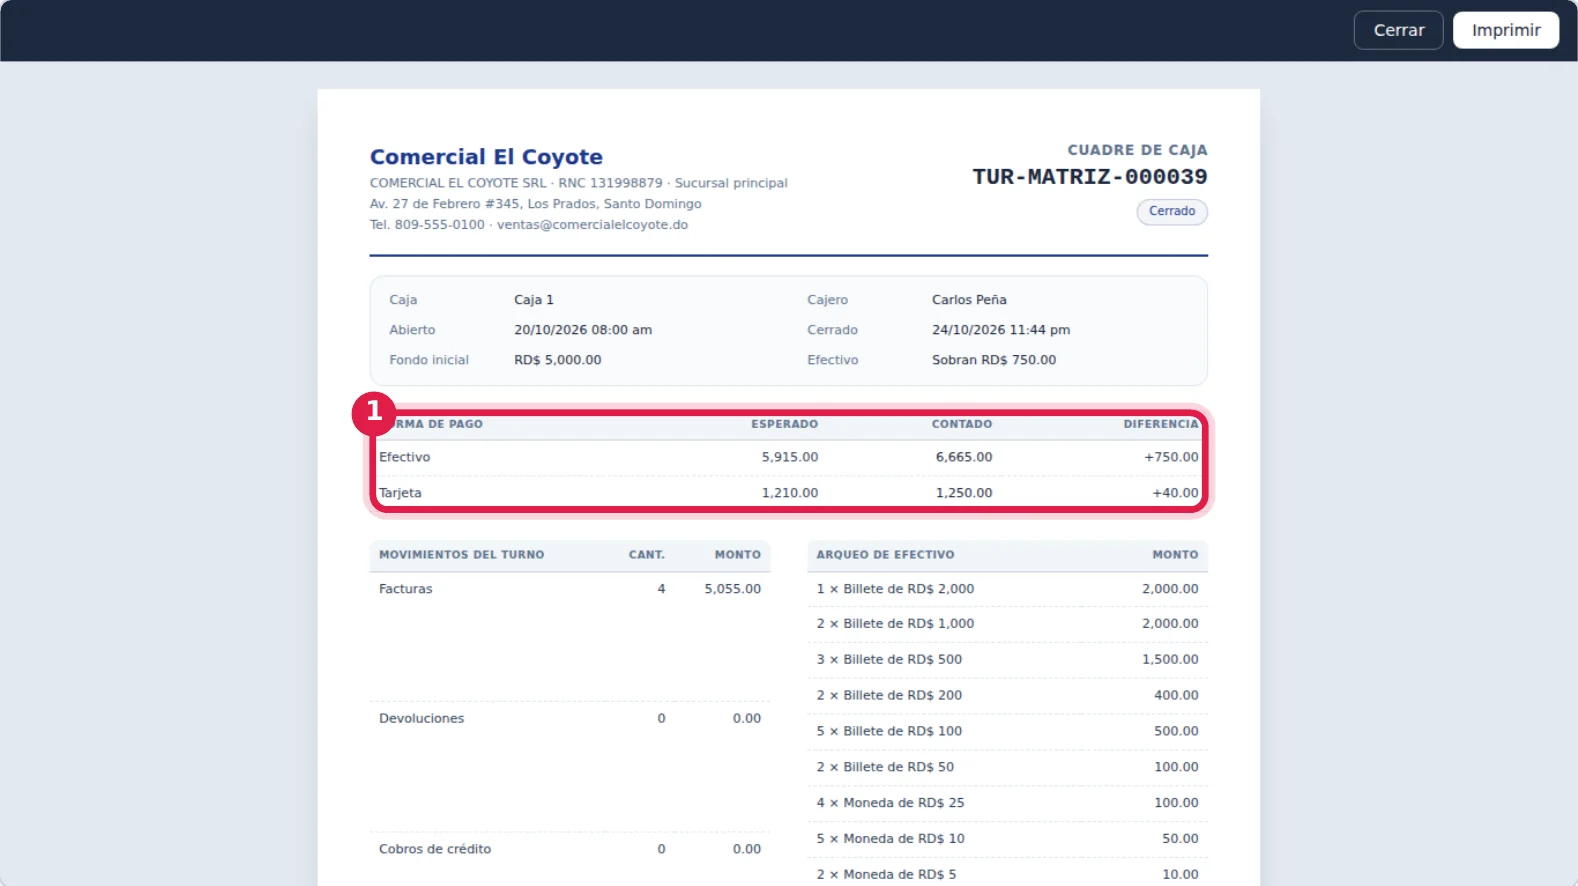
Task: Select the TUR-MATRIZ-000039 document number
Action: click(x=1090, y=177)
